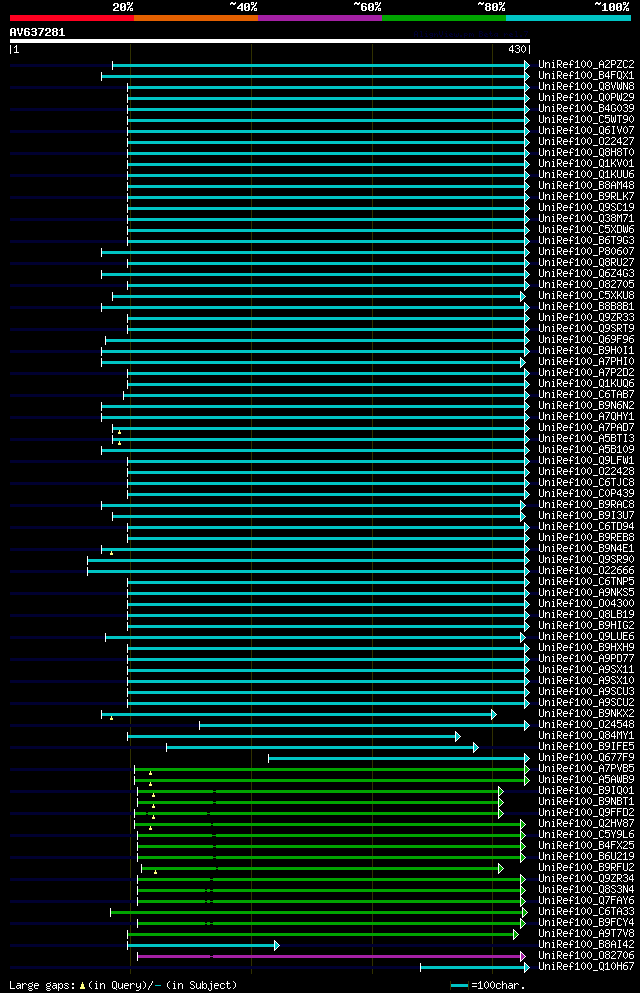
Task: Click the UniRef100_B8AI42 entry
Action: point(586,945)
